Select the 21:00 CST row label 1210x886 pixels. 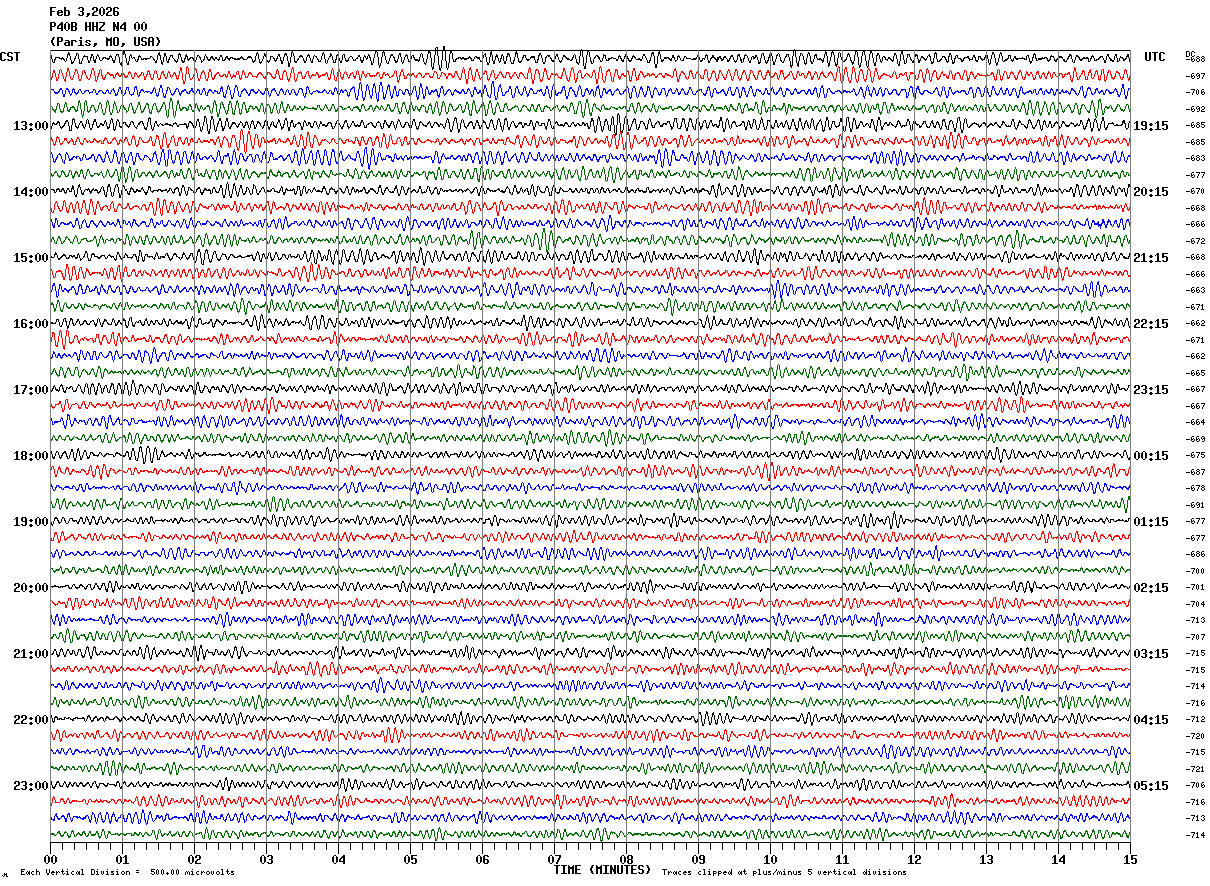[x=31, y=654]
